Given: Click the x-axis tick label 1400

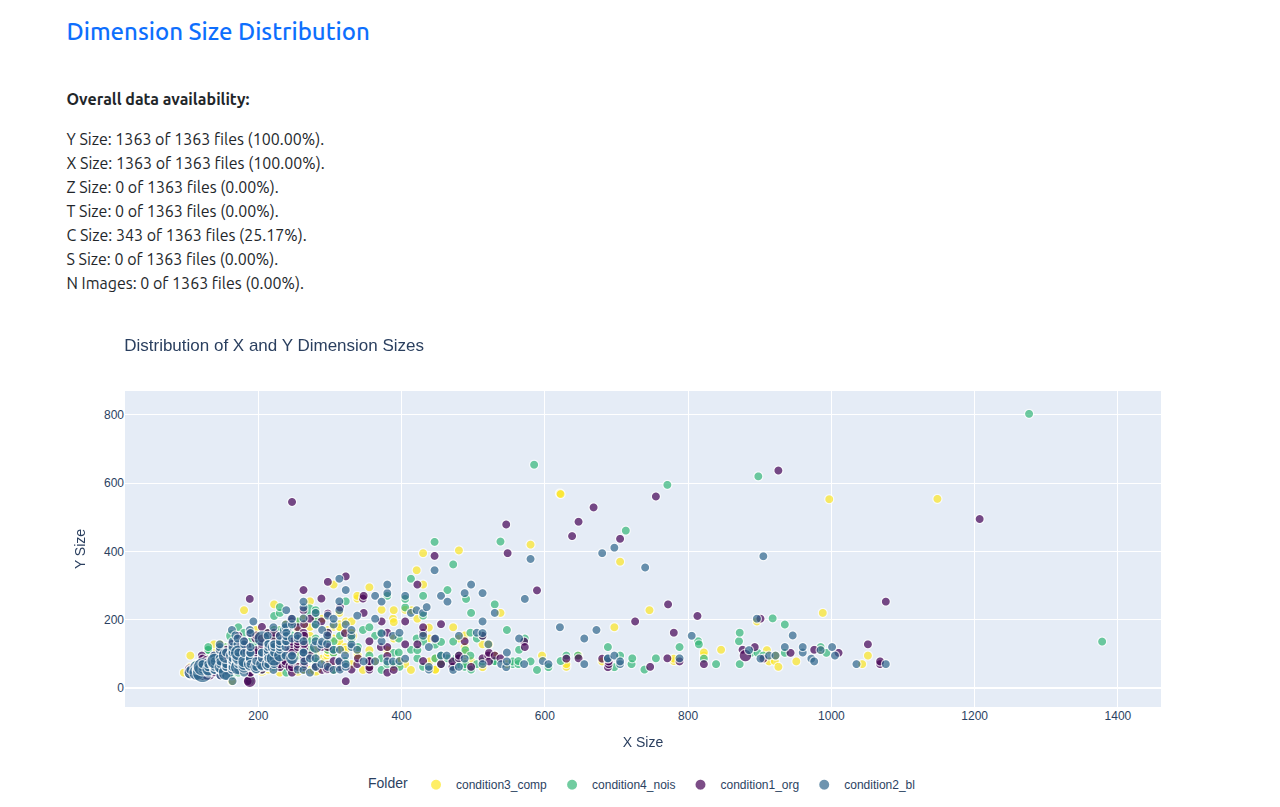Looking at the screenshot, I should pos(1118,716).
